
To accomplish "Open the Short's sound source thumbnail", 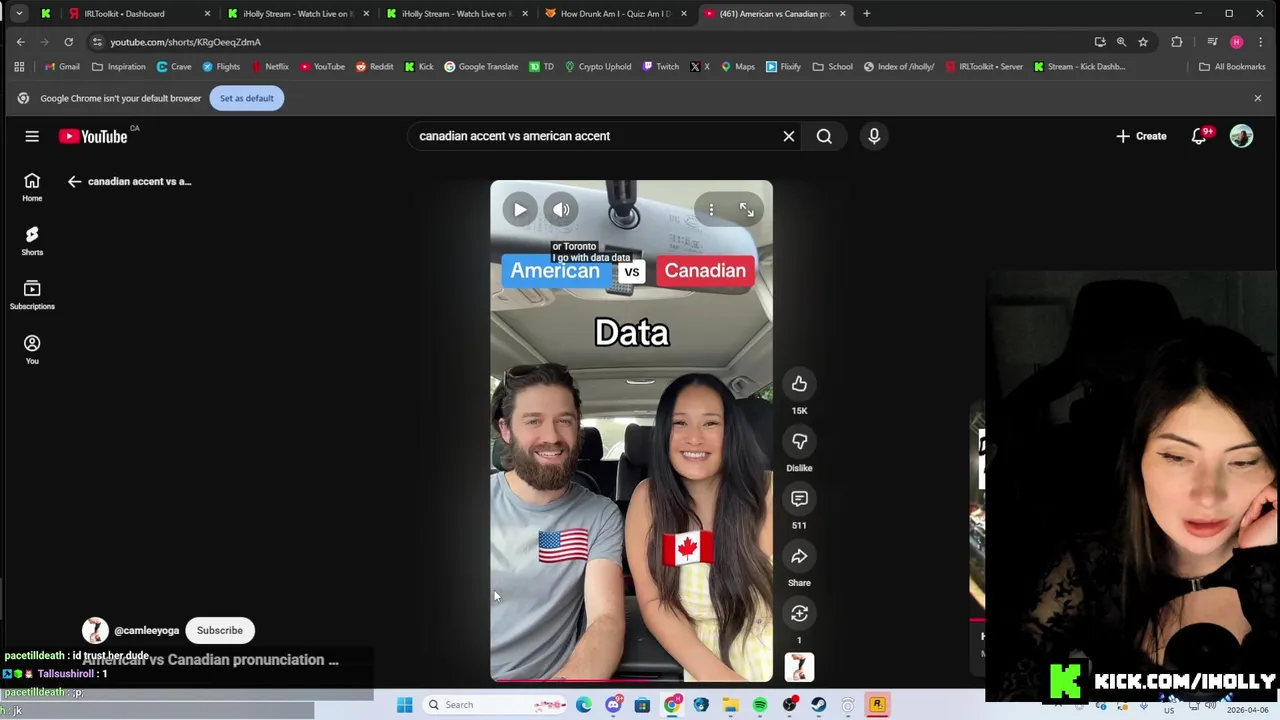I will click(799, 667).
